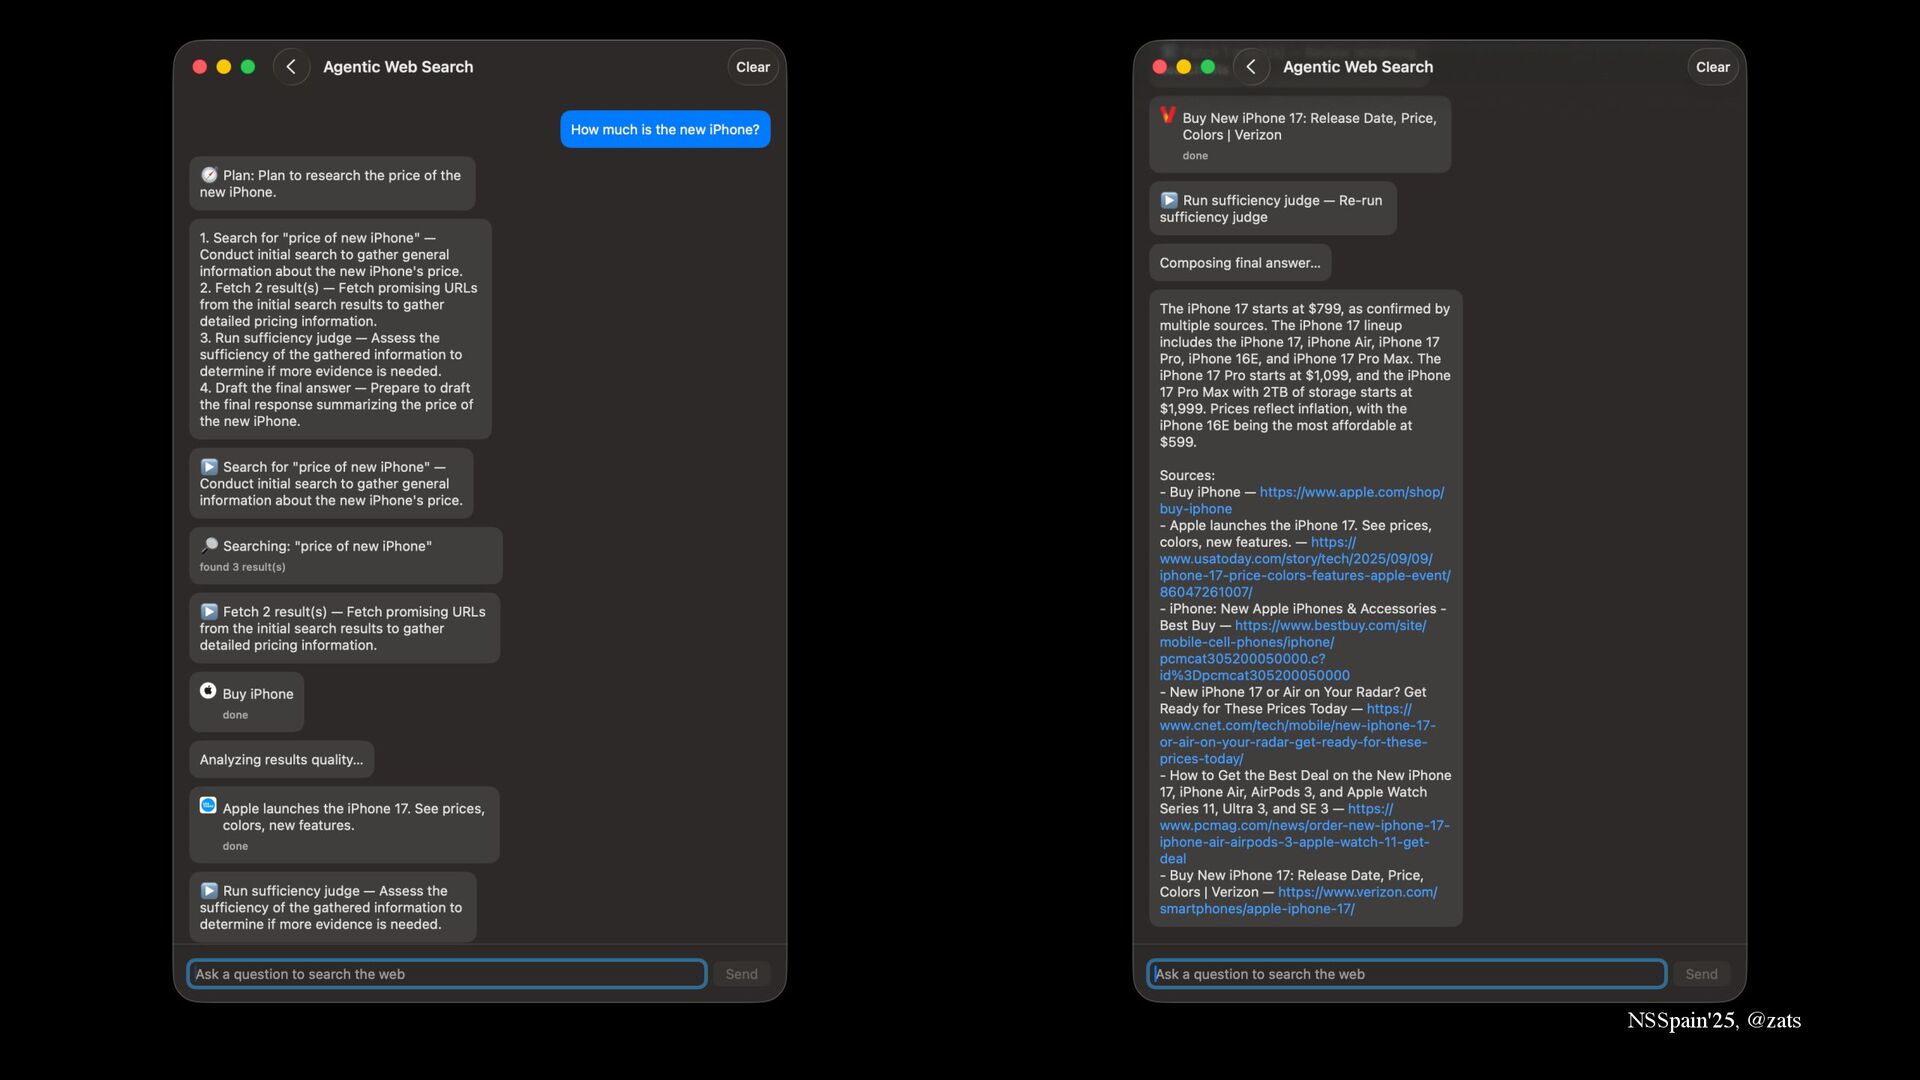Click the Apple favicon on Buy iPhone result
The height and width of the screenshot is (1080, 1920).
(x=208, y=691)
